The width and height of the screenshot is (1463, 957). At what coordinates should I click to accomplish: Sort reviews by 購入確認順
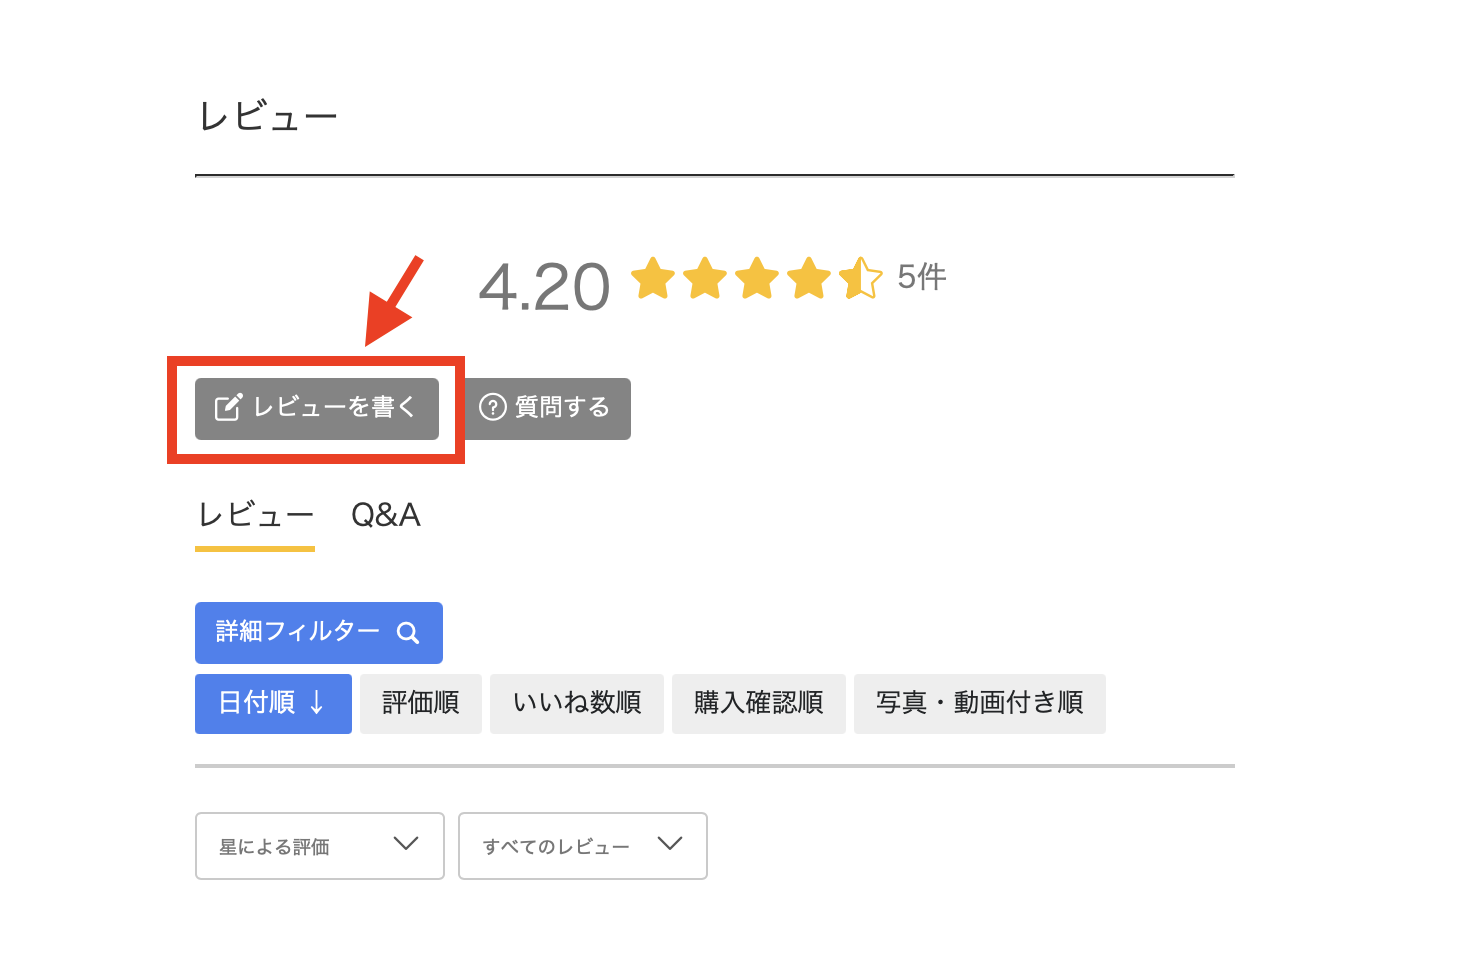(758, 703)
